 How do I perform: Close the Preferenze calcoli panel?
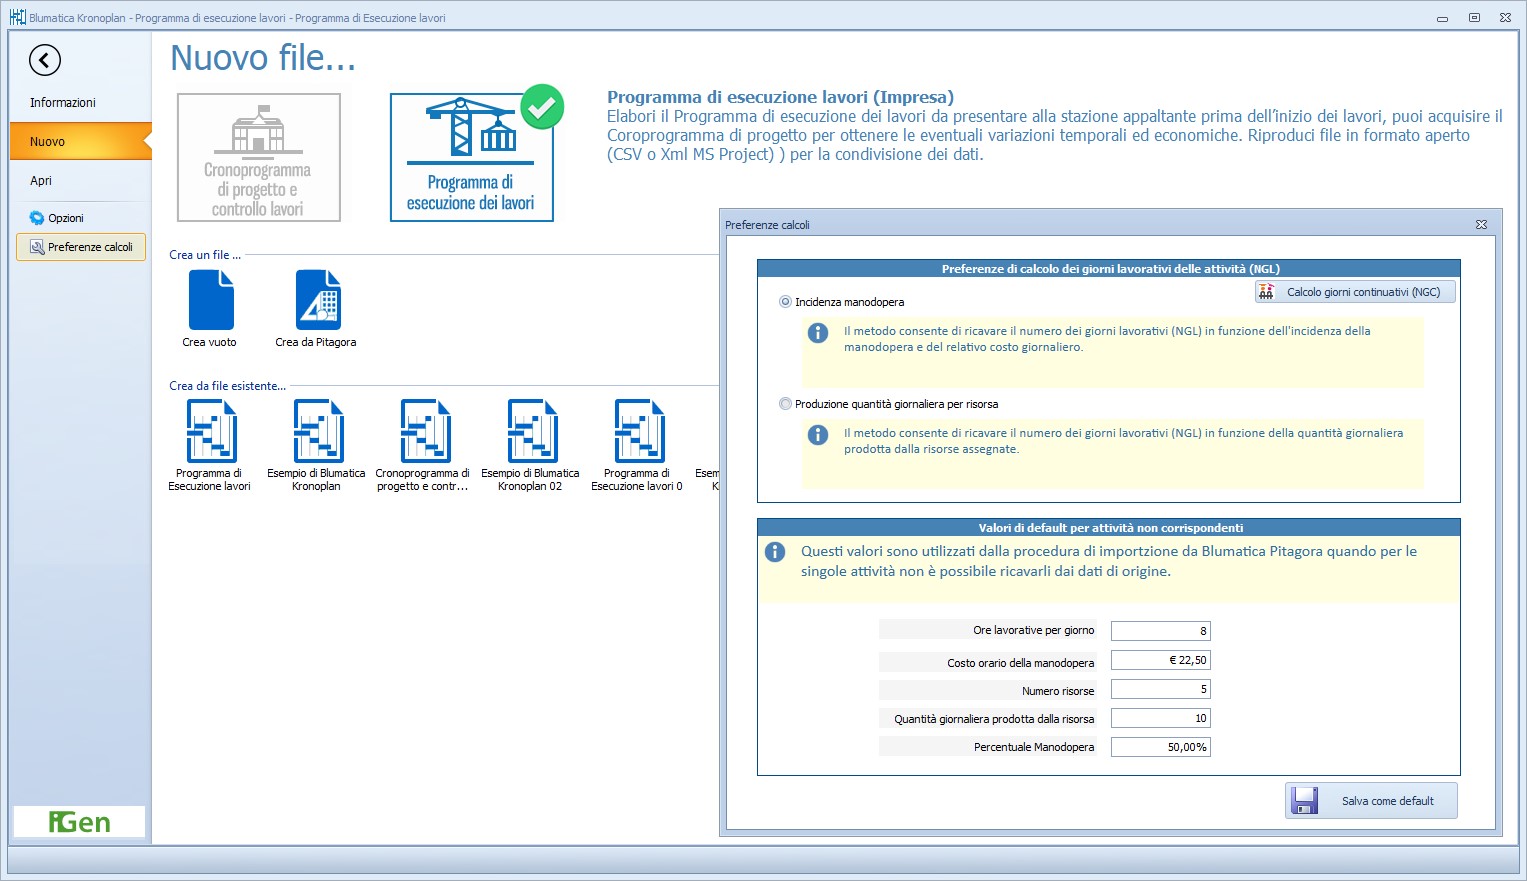[x=1481, y=225]
